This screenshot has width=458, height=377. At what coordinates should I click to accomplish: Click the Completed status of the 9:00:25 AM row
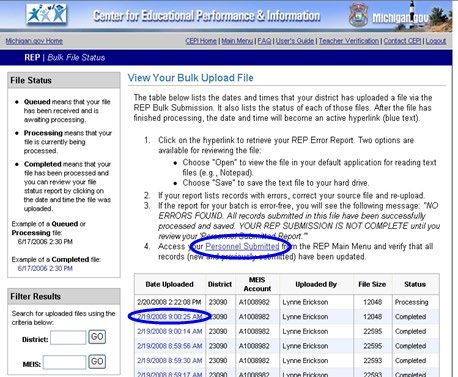[x=411, y=317]
